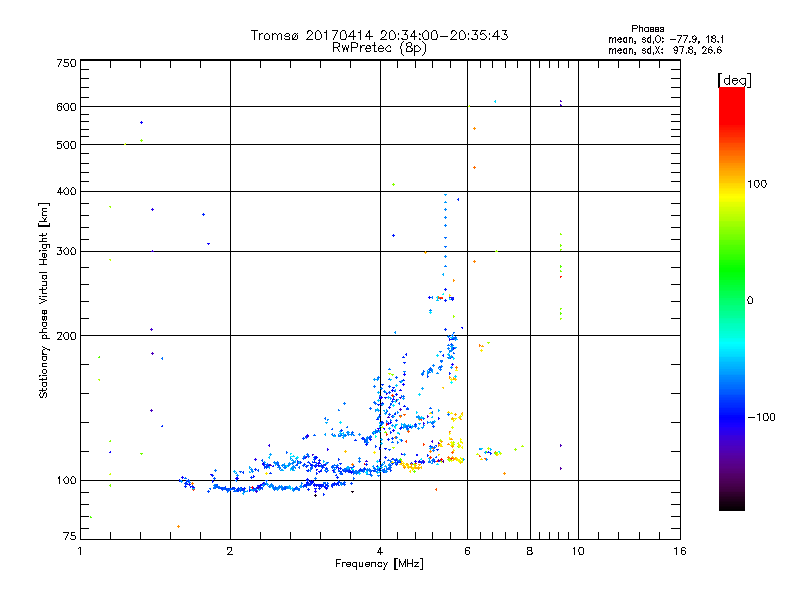Viewport: 800px width, 600px height.
Task: Click the "Phases" header text
Action: [647, 29]
